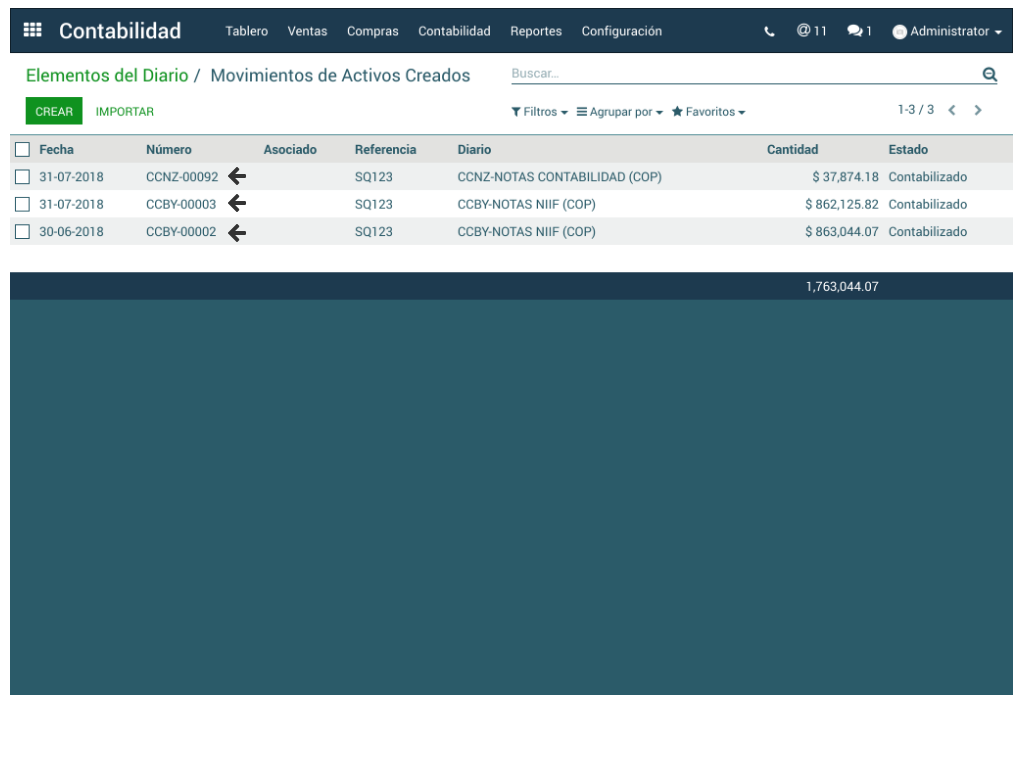Image resolution: width=1023 pixels, height=767 pixels.
Task: Click the phone icon in top bar
Action: [x=769, y=32]
